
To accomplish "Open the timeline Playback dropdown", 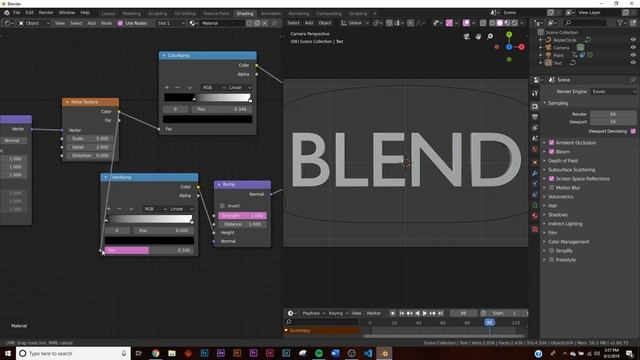I will pos(313,313).
